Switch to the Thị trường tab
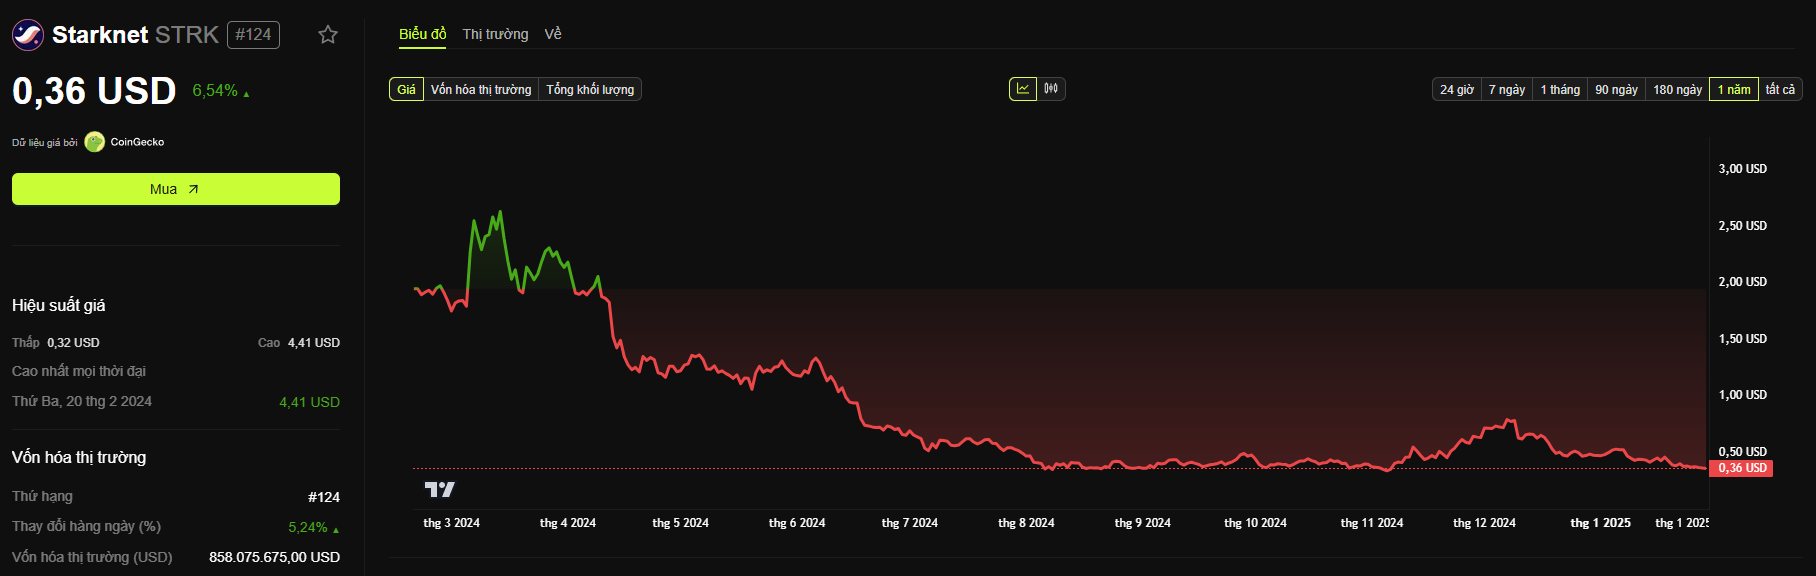The width and height of the screenshot is (1816, 576). (x=495, y=34)
